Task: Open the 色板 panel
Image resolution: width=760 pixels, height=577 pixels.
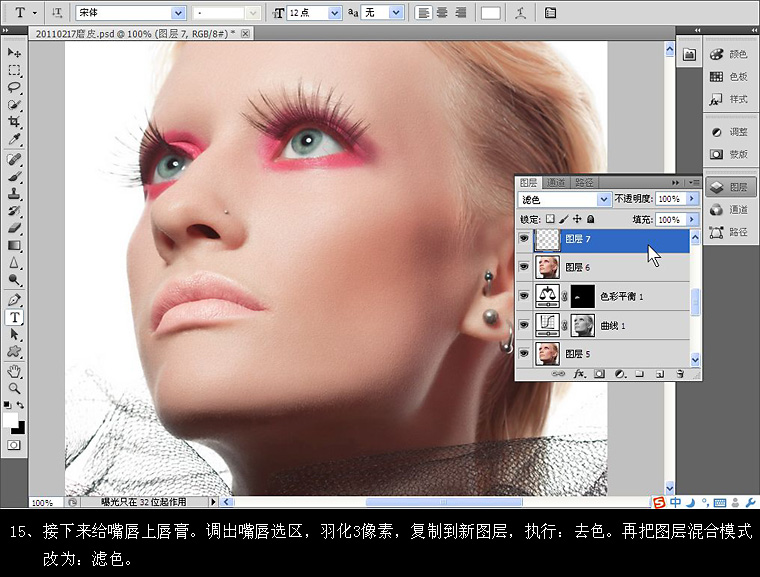Action: 729,77
